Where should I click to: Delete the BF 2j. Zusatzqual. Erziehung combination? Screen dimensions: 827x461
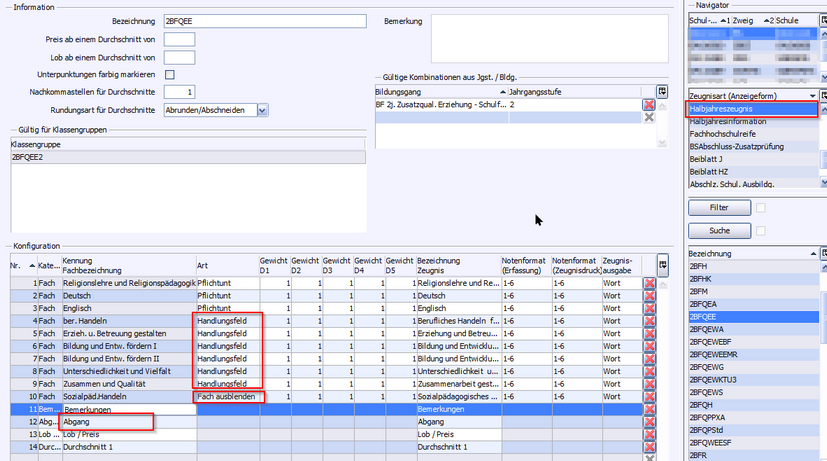point(648,104)
